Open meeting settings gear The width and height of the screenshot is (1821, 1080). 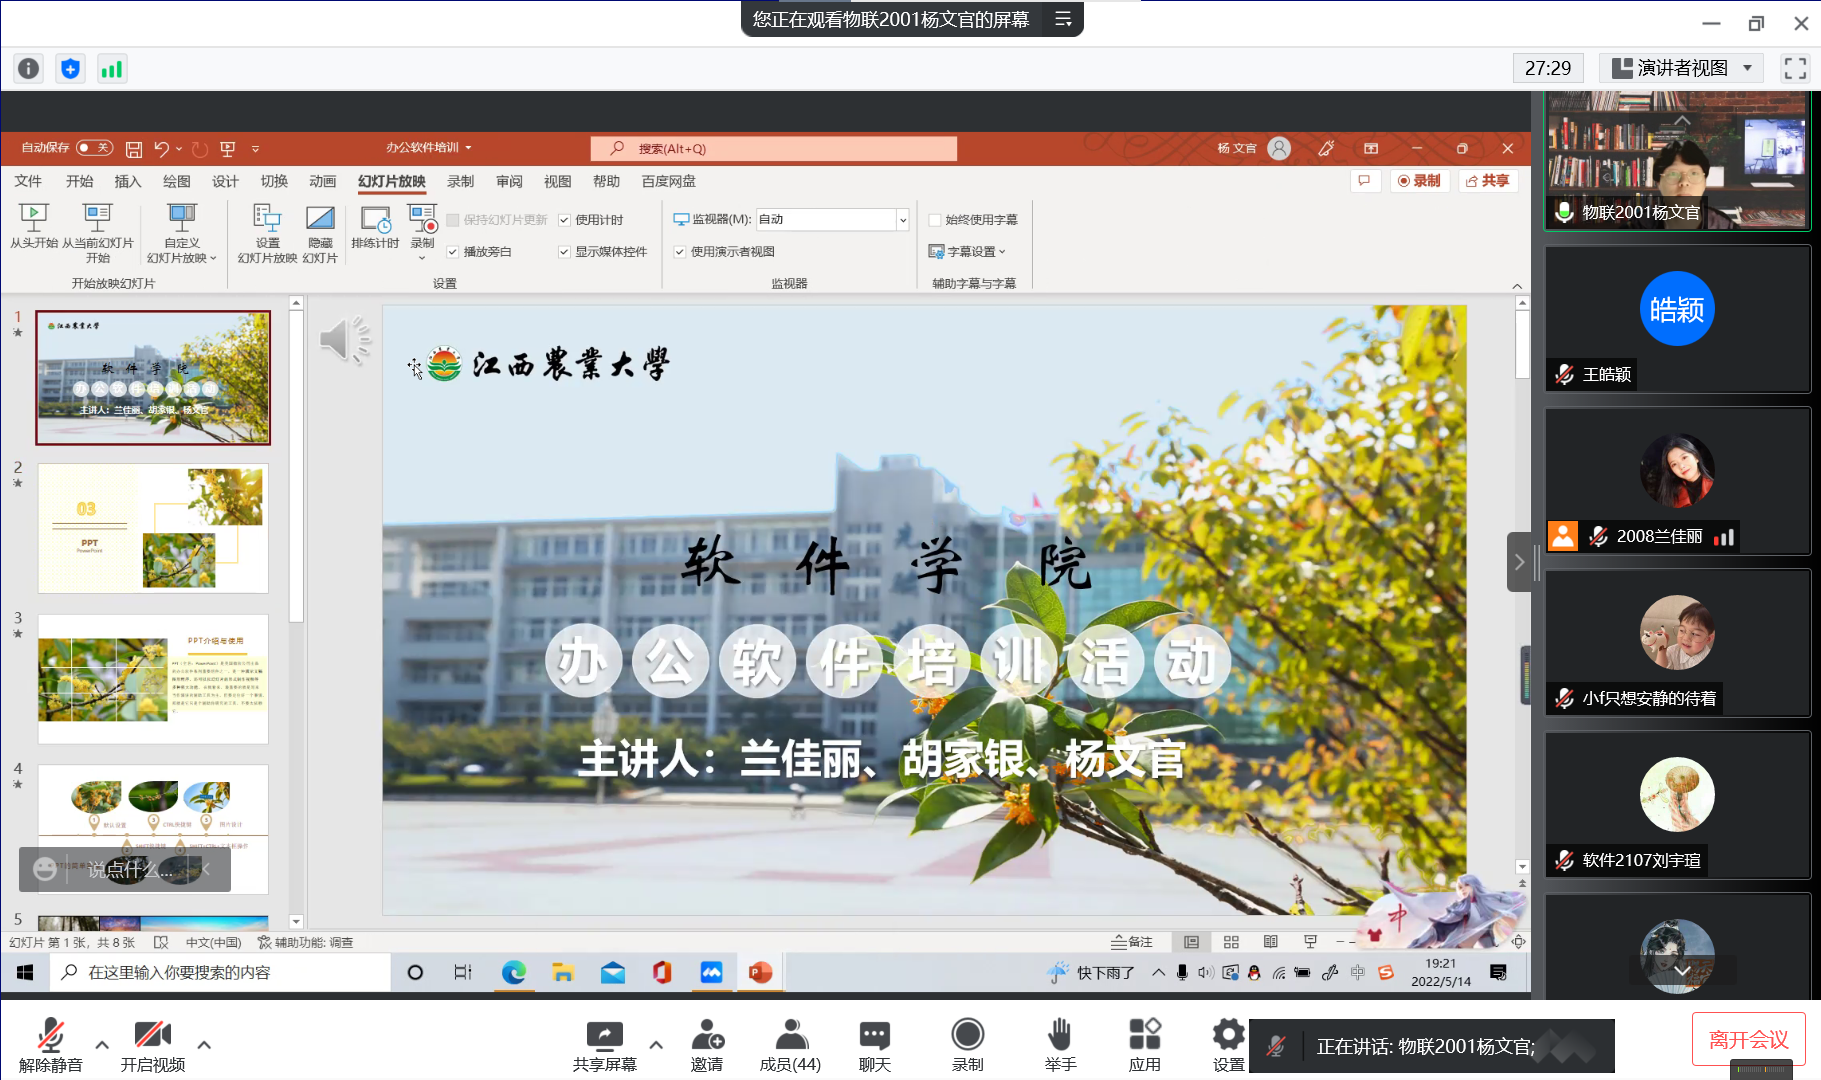pos(1228,1035)
